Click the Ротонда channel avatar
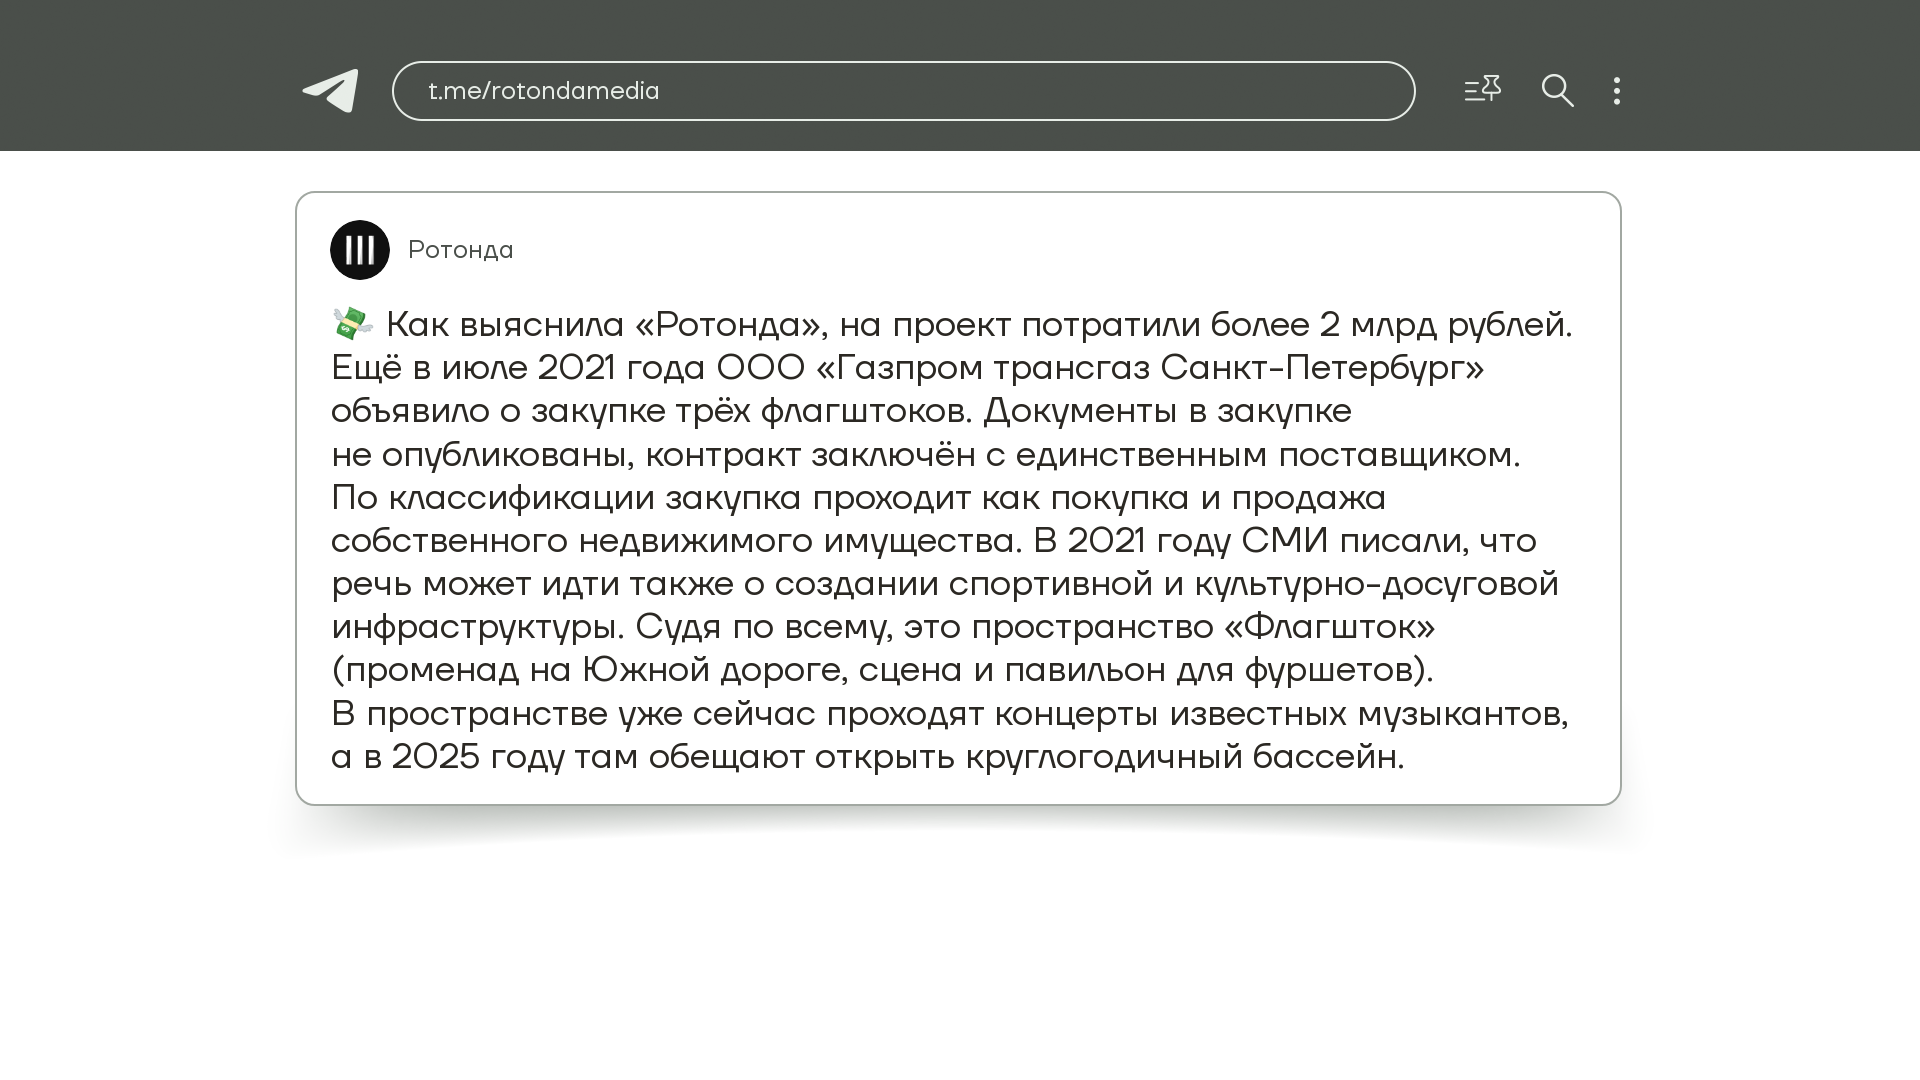Viewport: 1920px width, 1080px height. point(360,250)
